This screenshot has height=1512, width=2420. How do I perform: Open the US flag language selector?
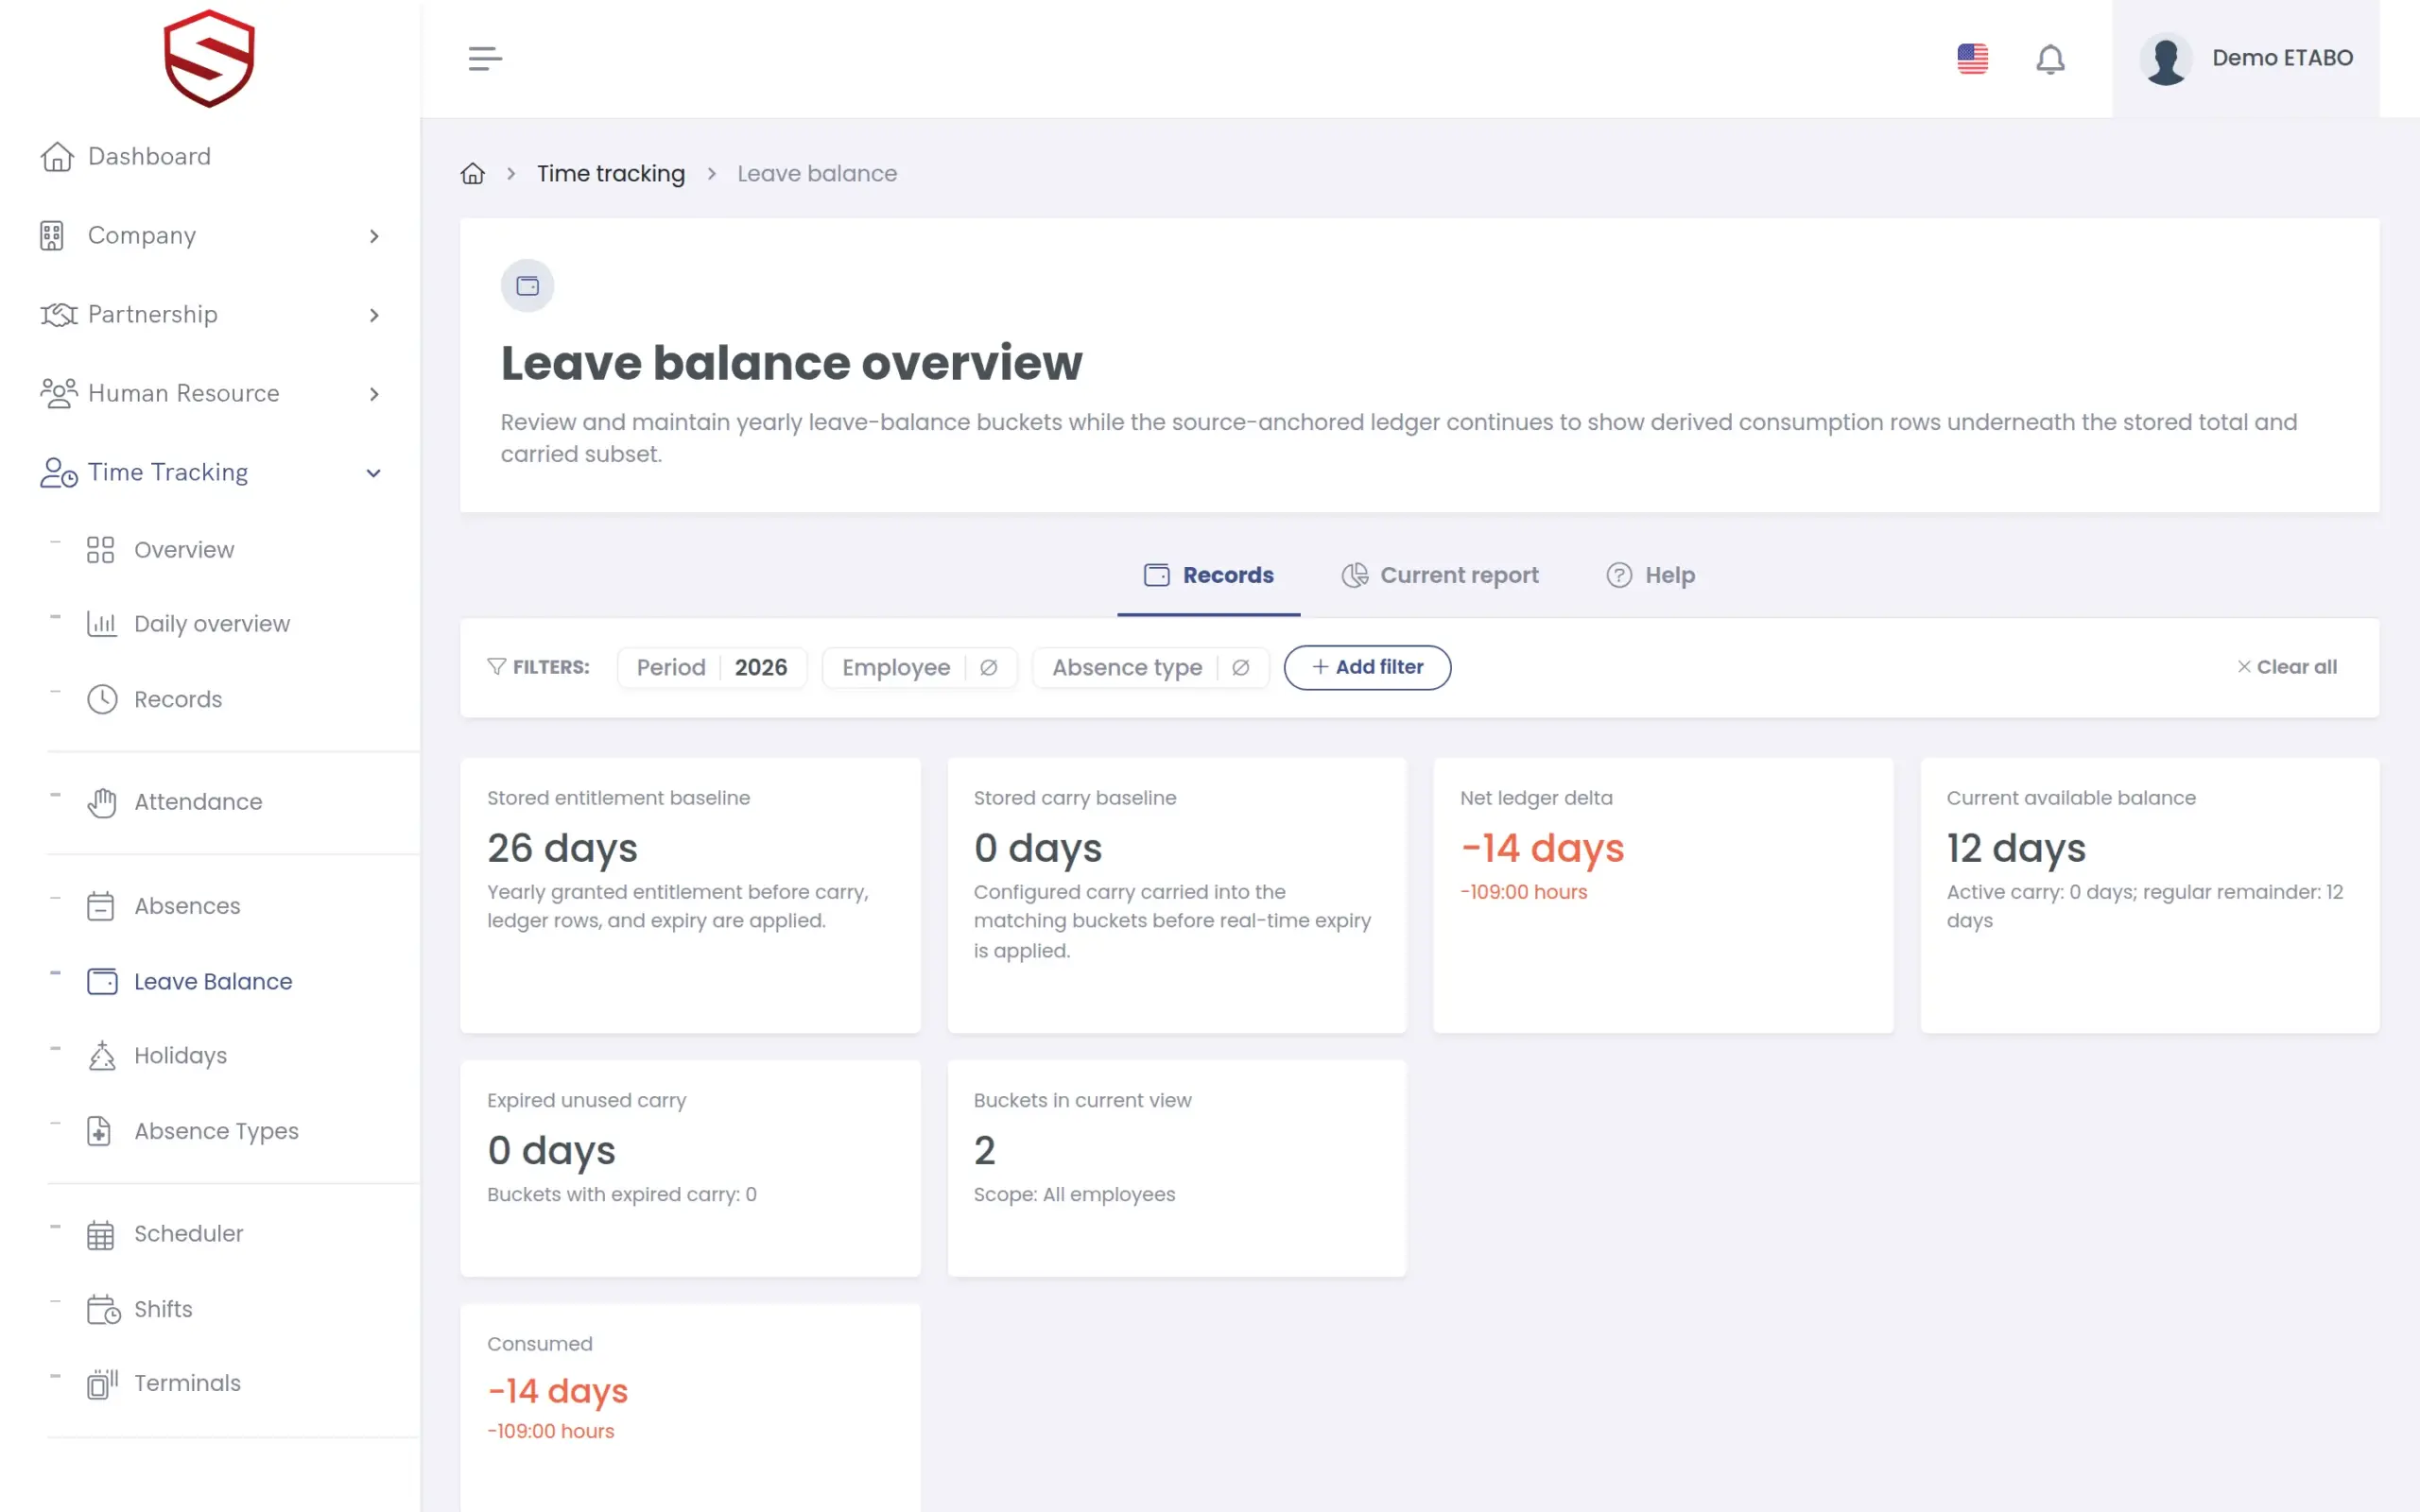[1972, 58]
